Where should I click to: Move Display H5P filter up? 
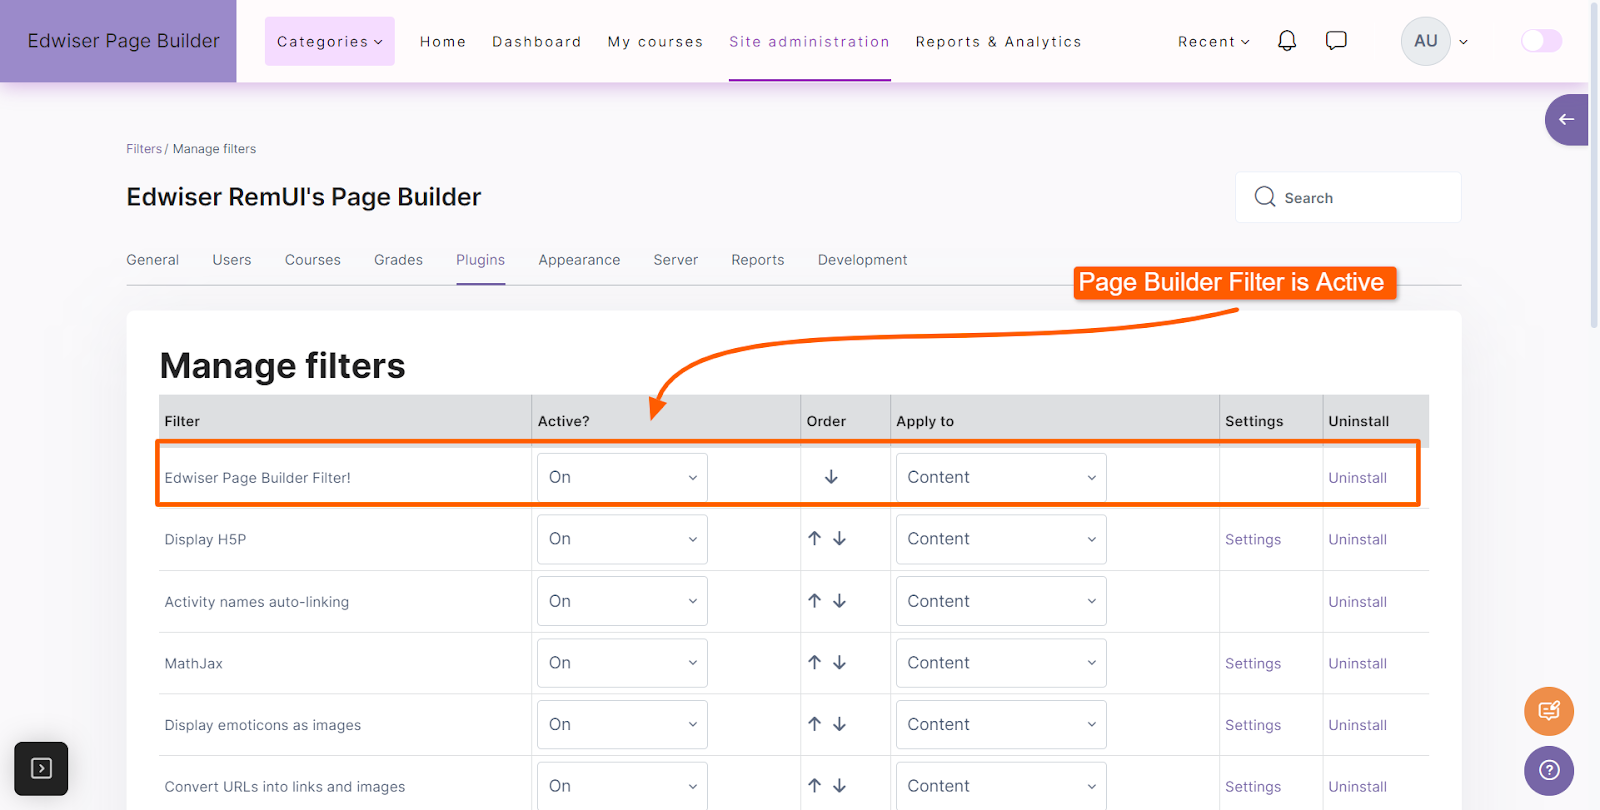(815, 538)
